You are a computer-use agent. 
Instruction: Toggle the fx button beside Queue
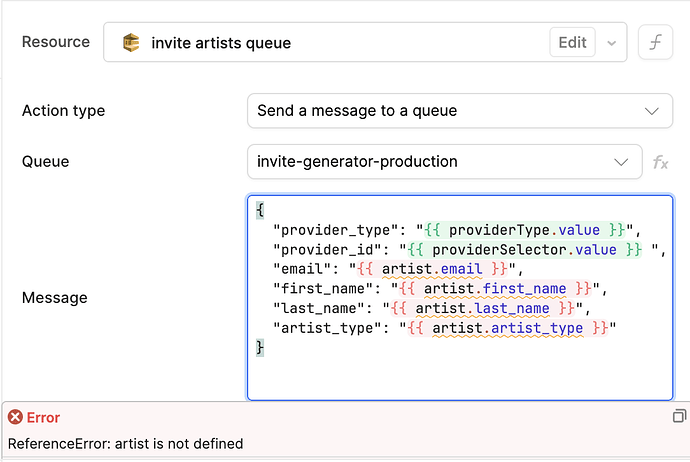click(x=660, y=162)
